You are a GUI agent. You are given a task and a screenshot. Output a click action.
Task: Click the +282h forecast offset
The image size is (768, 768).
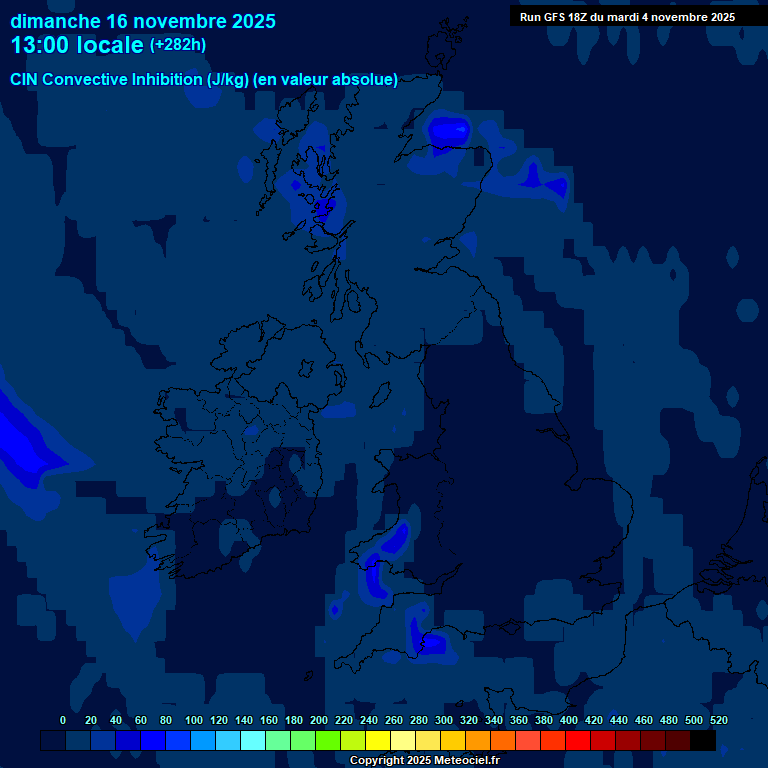(179, 45)
